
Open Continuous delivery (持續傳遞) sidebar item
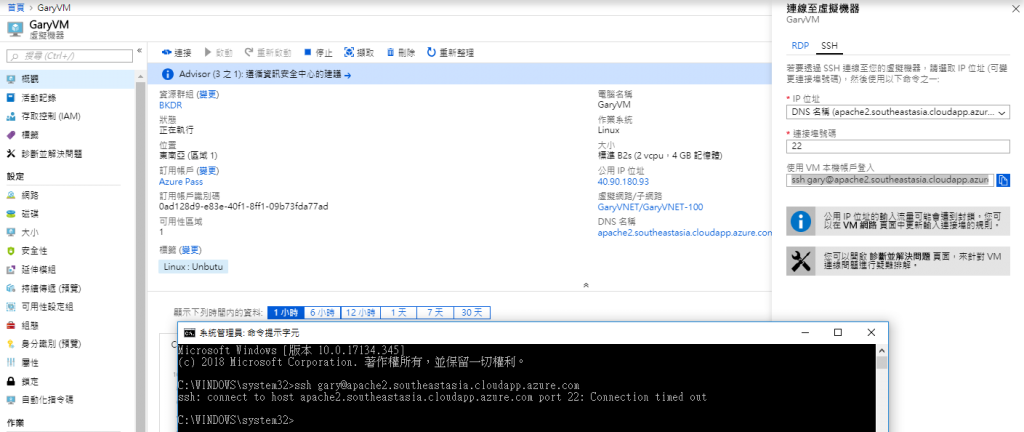[68, 288]
